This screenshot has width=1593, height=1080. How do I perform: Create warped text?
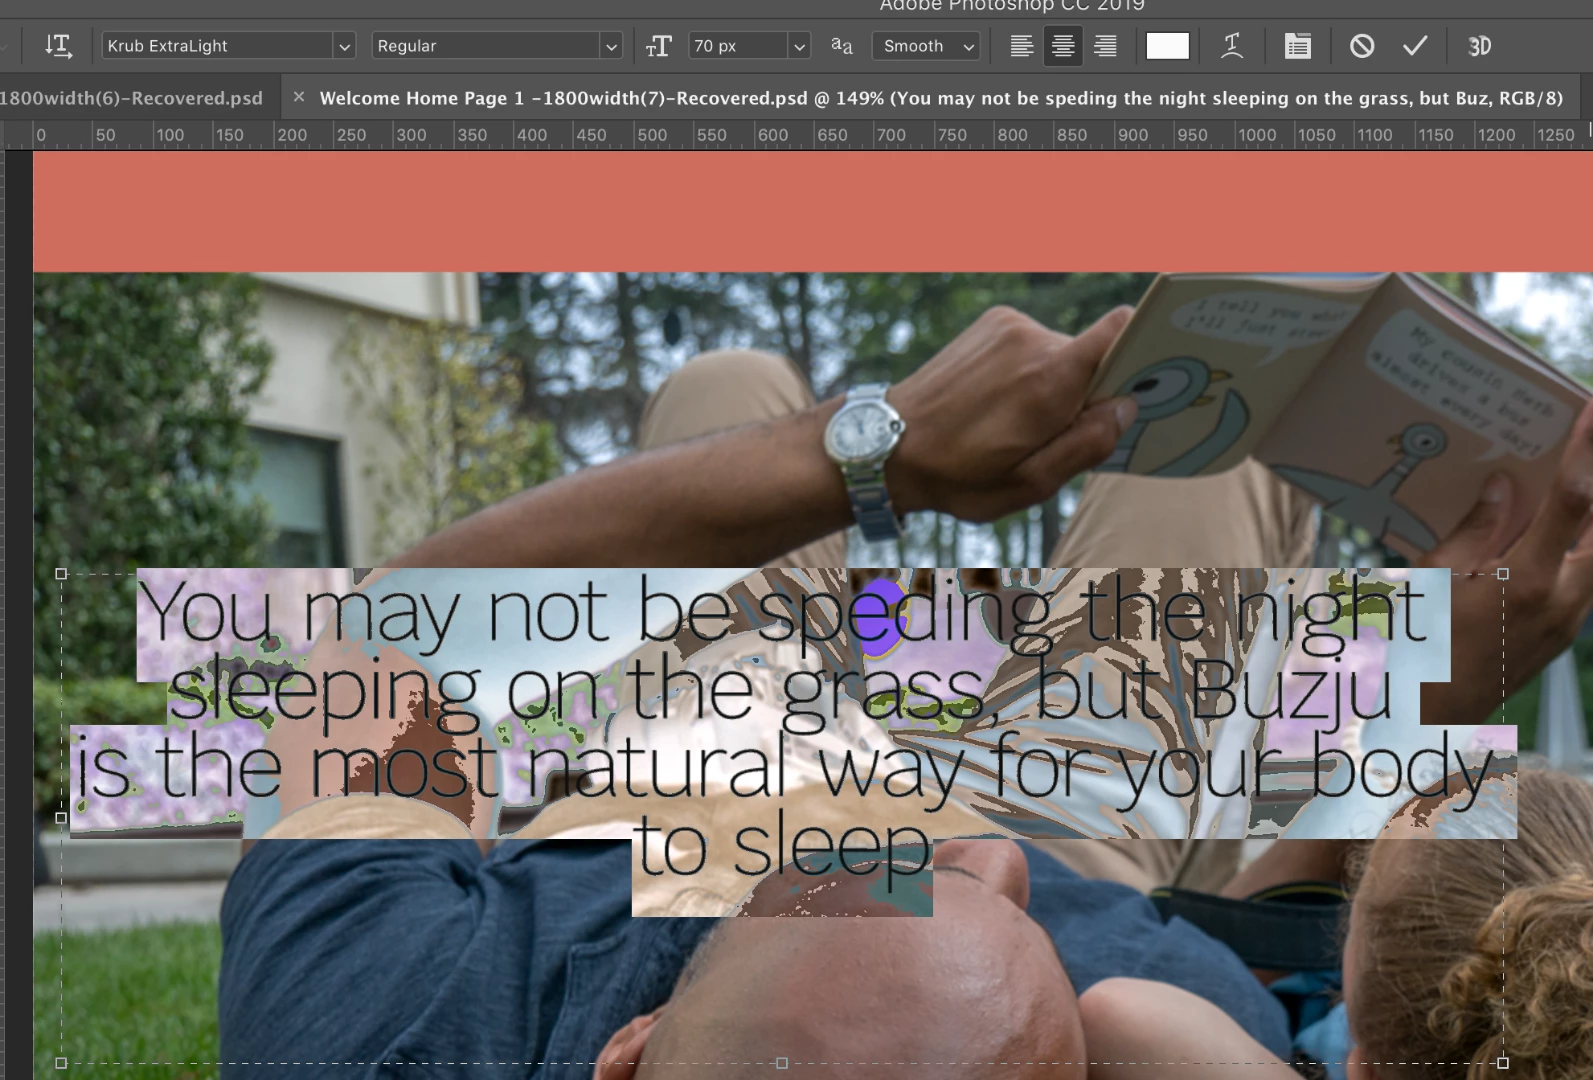[x=1232, y=46]
